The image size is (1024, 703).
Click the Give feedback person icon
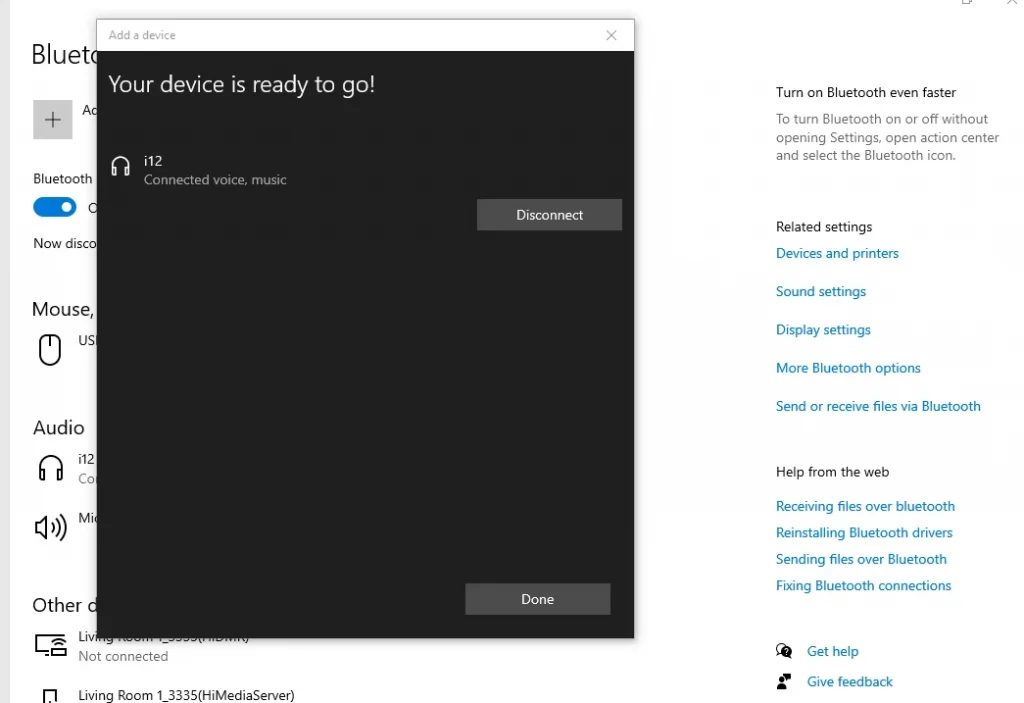784,681
